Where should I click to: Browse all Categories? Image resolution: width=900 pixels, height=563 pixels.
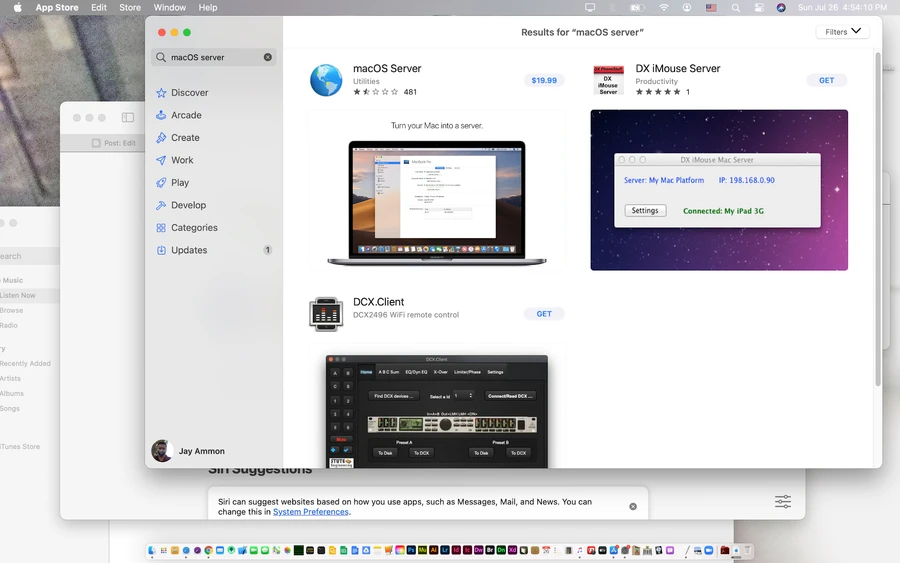coord(194,227)
